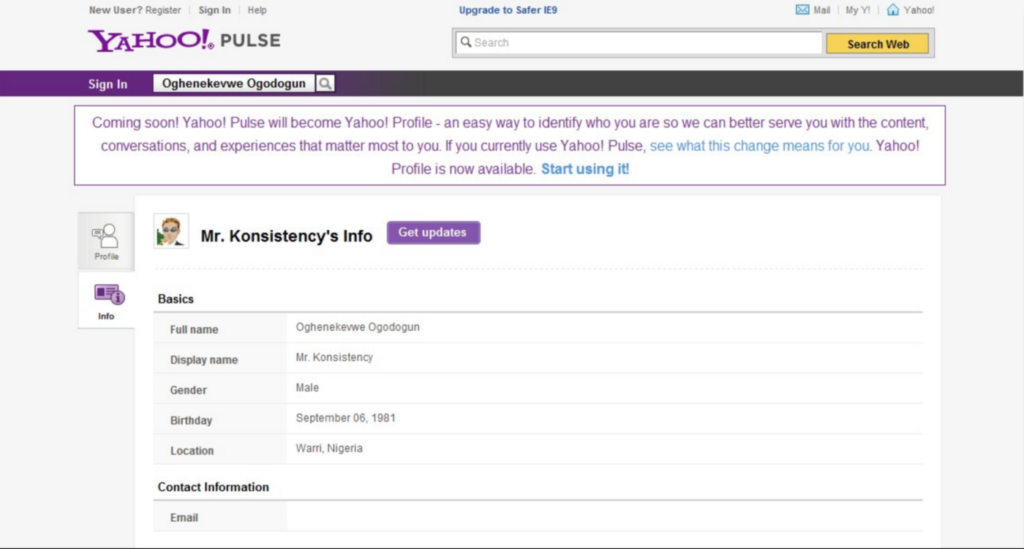Click 'see what this change means for you'

pyautogui.click(x=760, y=146)
